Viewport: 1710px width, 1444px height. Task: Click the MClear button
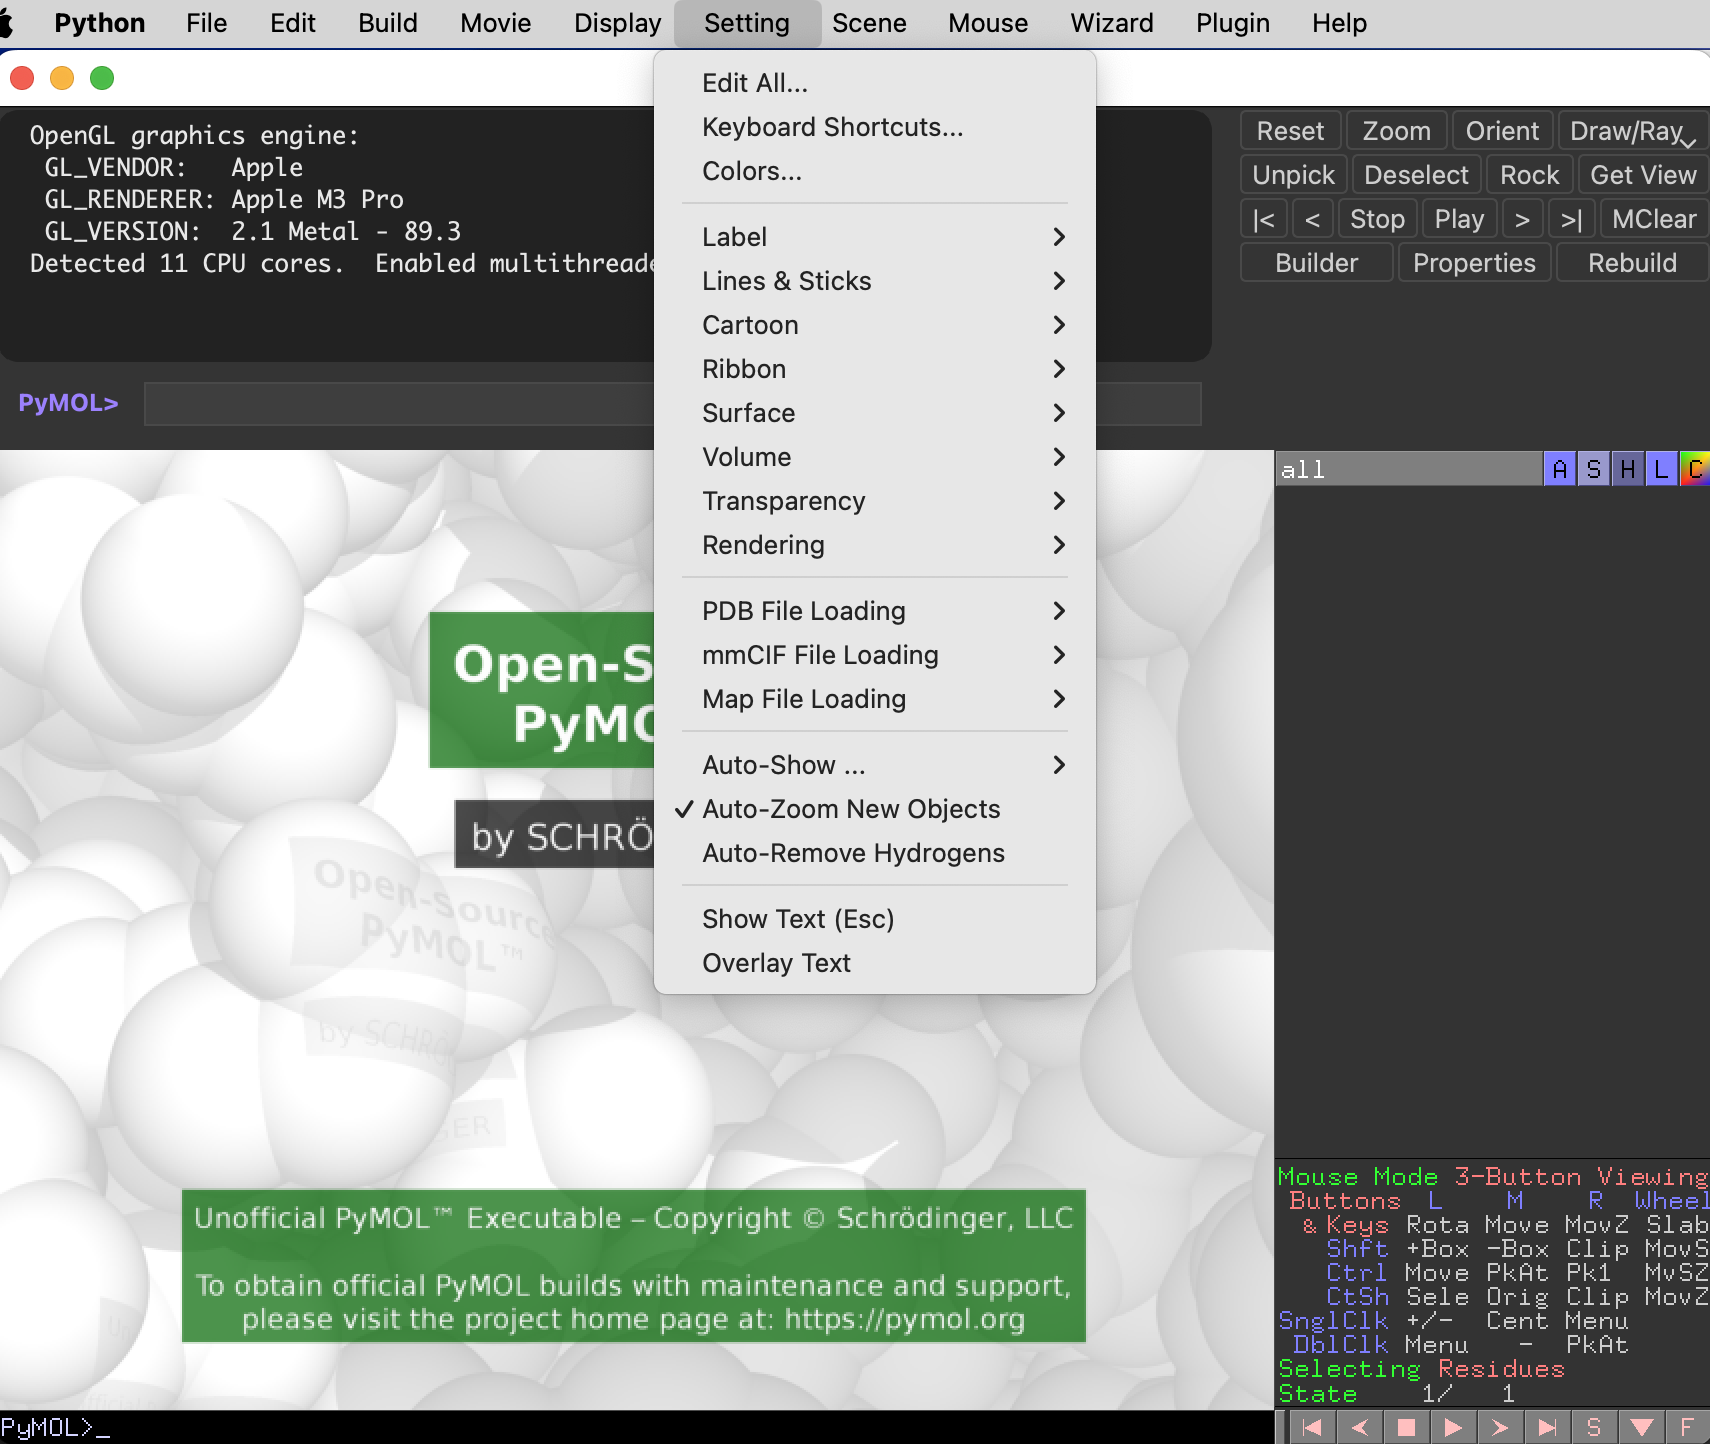(x=1654, y=219)
